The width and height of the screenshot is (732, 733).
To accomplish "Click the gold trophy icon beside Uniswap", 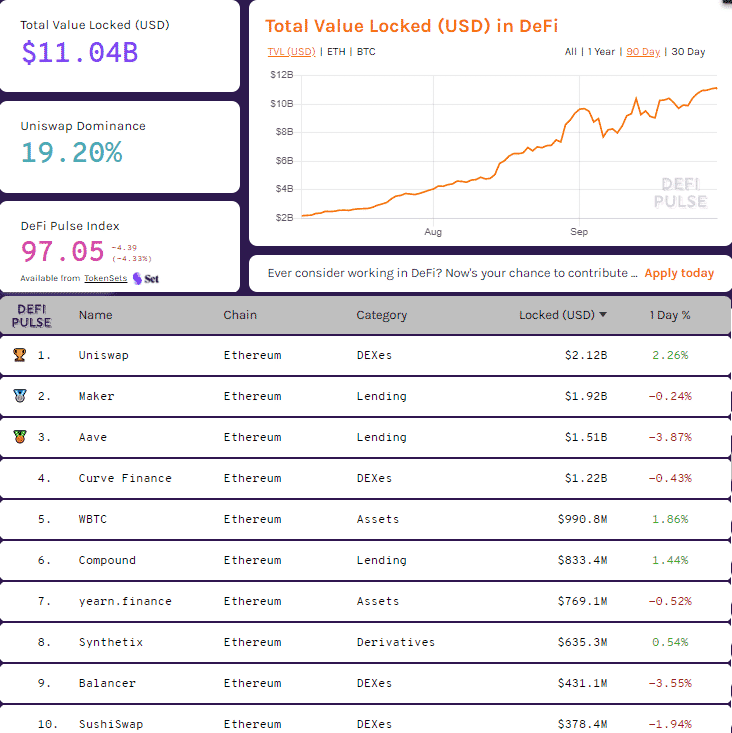I will pos(19,354).
